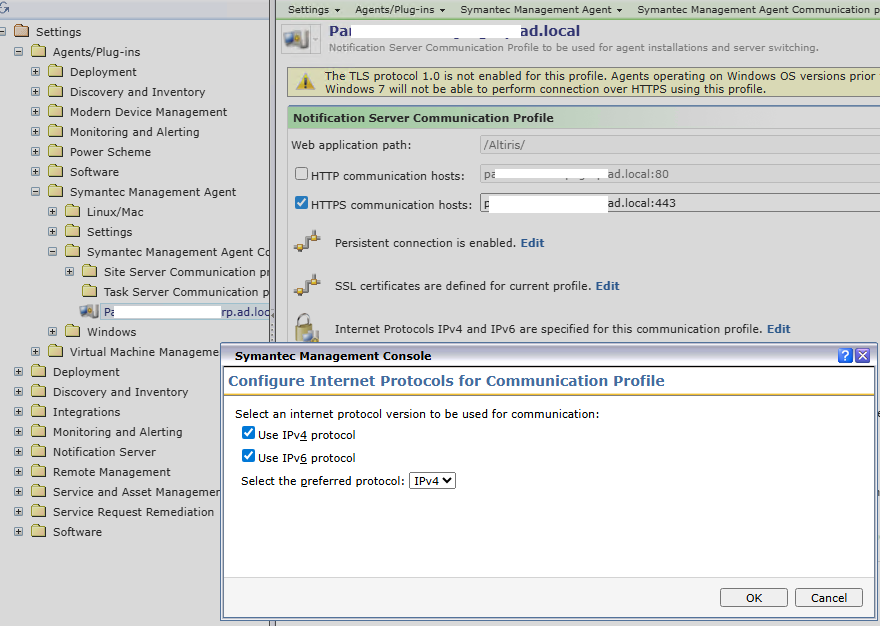The height and width of the screenshot is (626, 880).
Task: Click the HTTPS communication hosts field
Action: [x=680, y=204]
